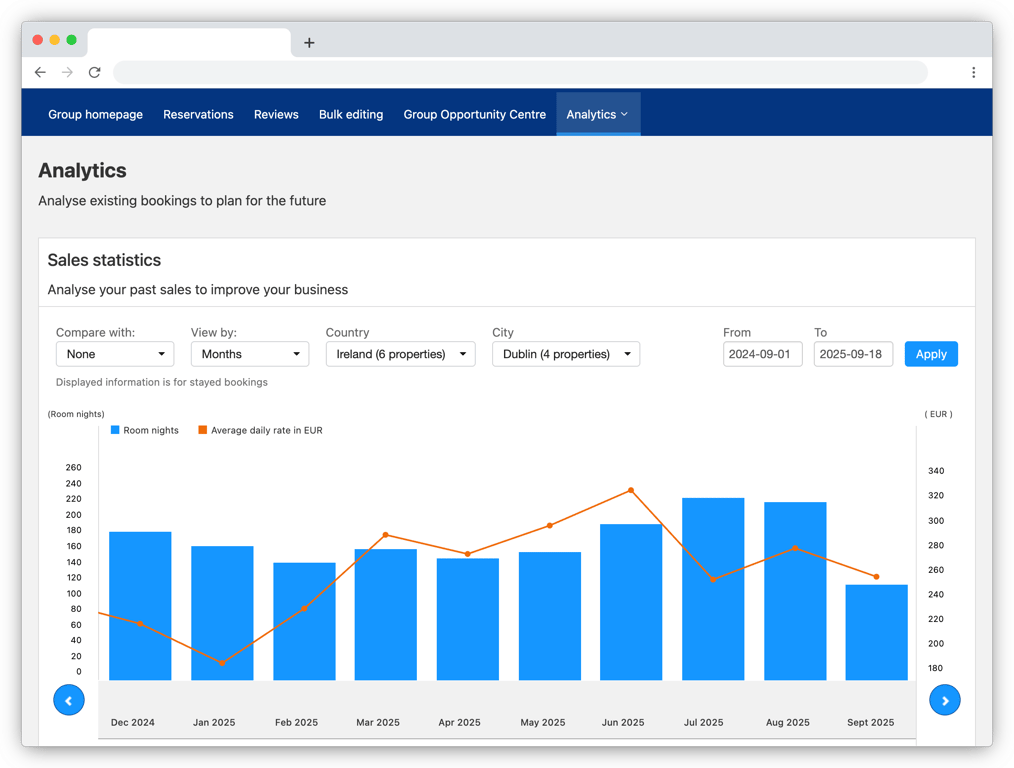Click the browser back arrow
Viewport: 1014px width, 768px height.
(x=40, y=72)
